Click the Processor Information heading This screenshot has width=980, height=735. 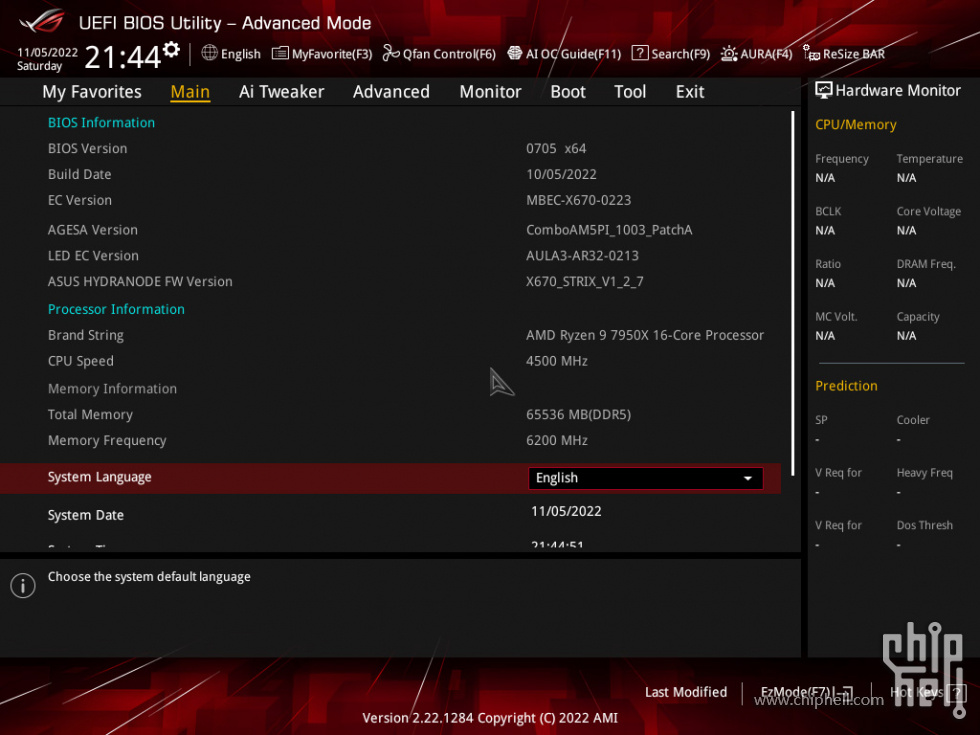[116, 309]
